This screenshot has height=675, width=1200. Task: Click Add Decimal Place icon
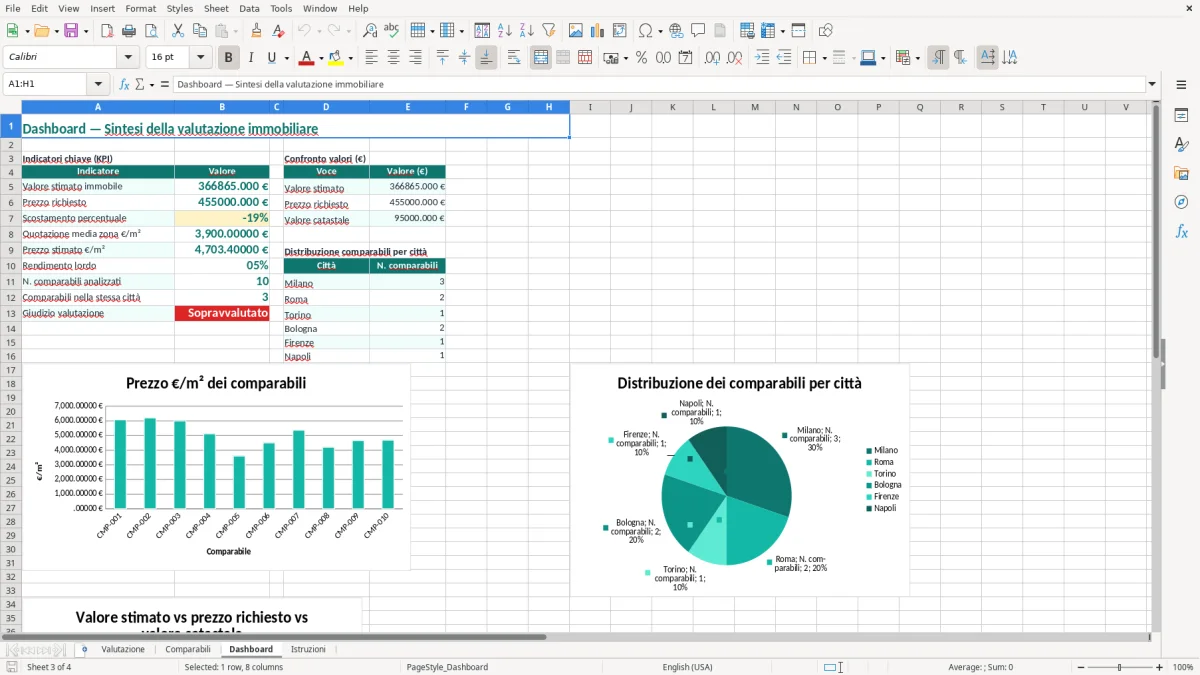click(712, 58)
